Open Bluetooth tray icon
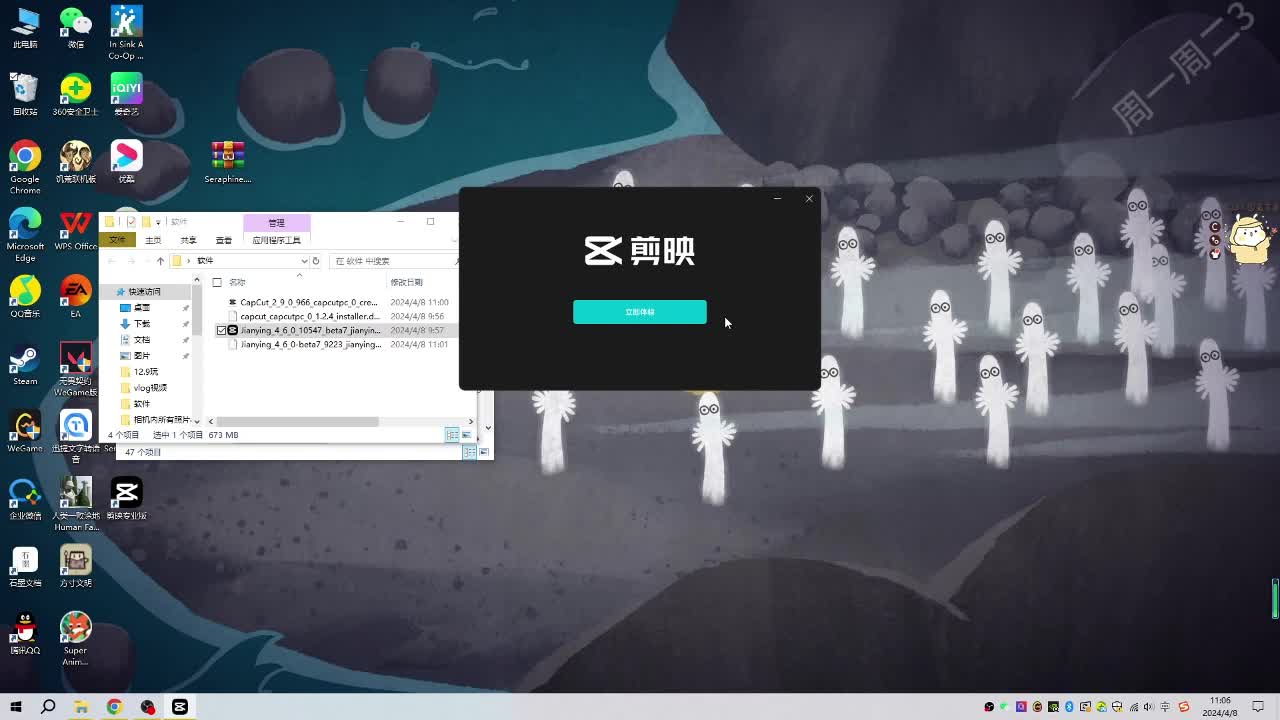Screen dimensions: 1280x720 [x=1069, y=707]
